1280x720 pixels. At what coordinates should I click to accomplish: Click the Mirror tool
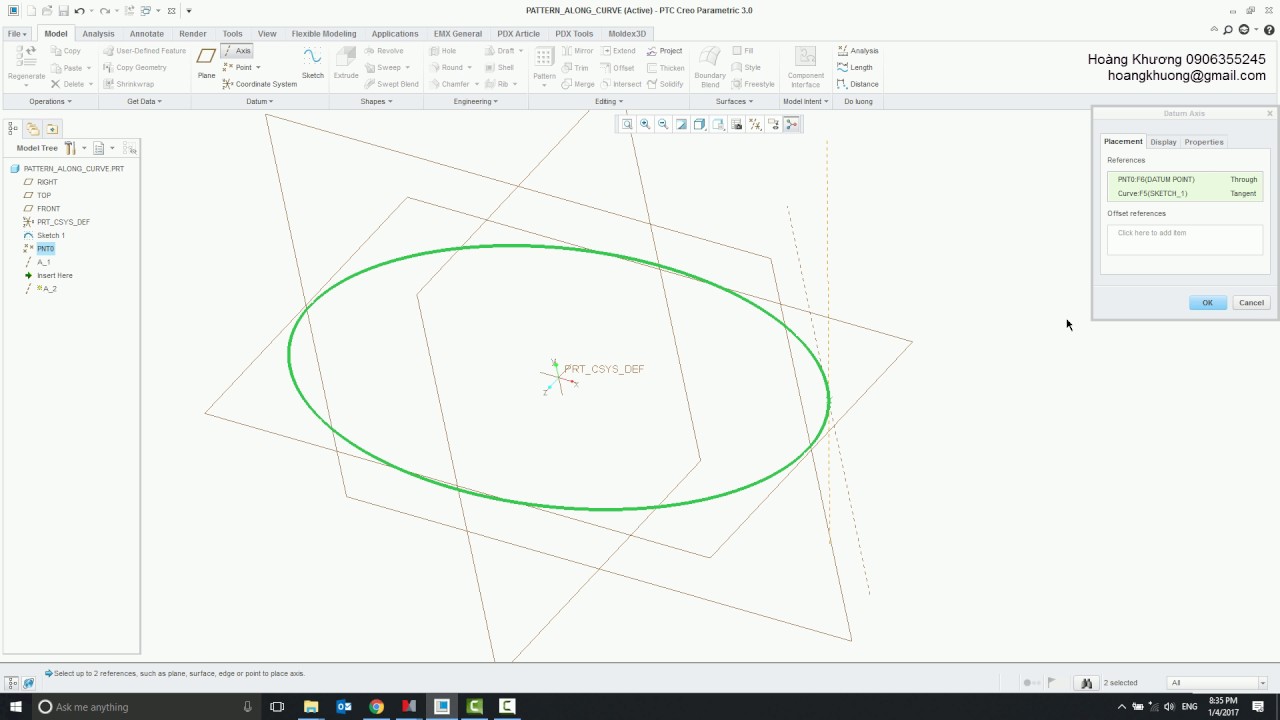click(x=577, y=51)
